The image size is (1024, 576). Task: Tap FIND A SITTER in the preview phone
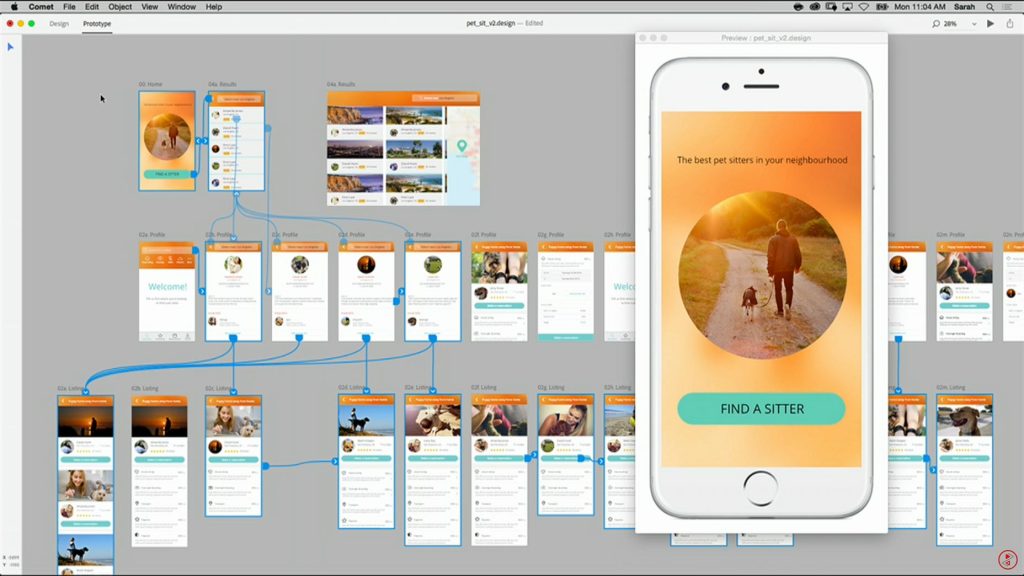(x=761, y=409)
